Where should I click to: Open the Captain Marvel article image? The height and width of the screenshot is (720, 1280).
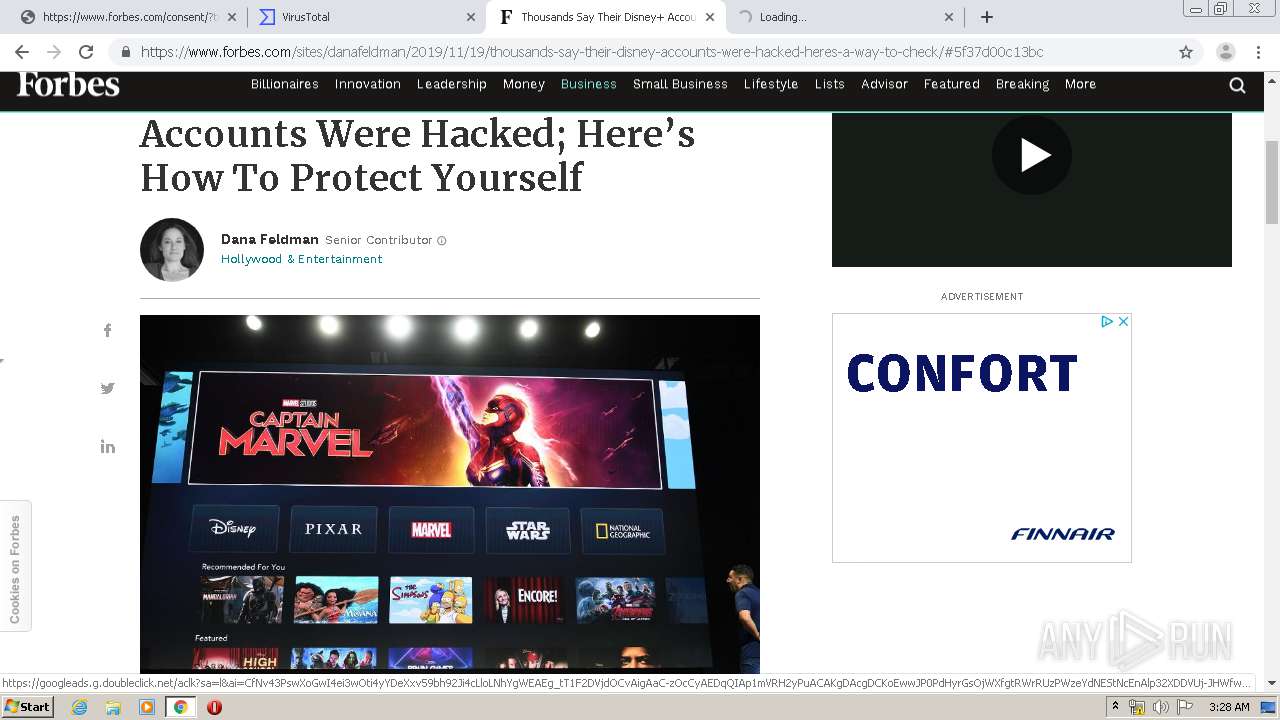point(450,494)
